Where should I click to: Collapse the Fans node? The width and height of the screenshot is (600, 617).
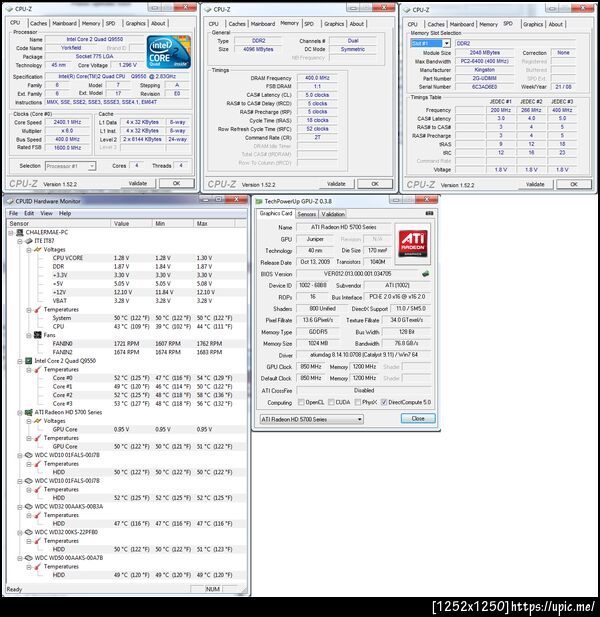pos(29,335)
